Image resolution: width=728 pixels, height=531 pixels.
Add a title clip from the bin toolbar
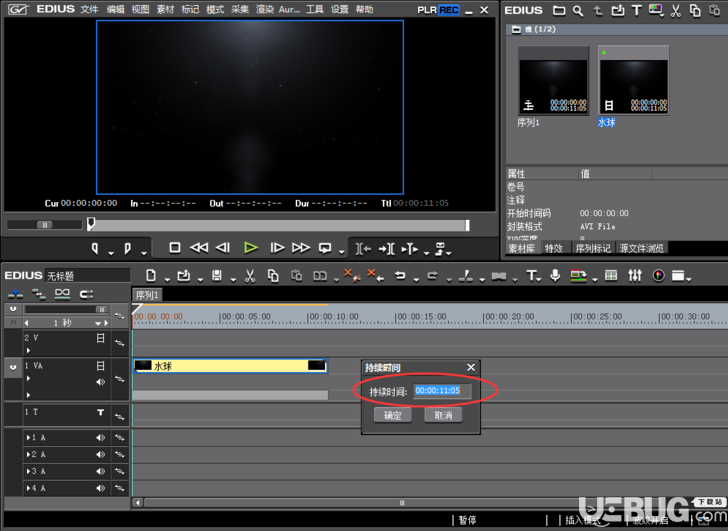[x=637, y=10]
